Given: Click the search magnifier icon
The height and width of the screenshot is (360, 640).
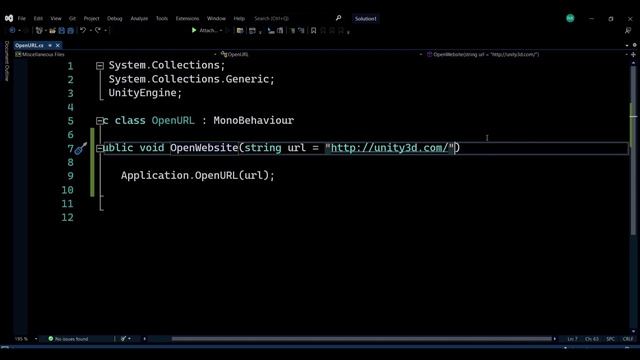Looking at the screenshot, I should coord(338,18).
